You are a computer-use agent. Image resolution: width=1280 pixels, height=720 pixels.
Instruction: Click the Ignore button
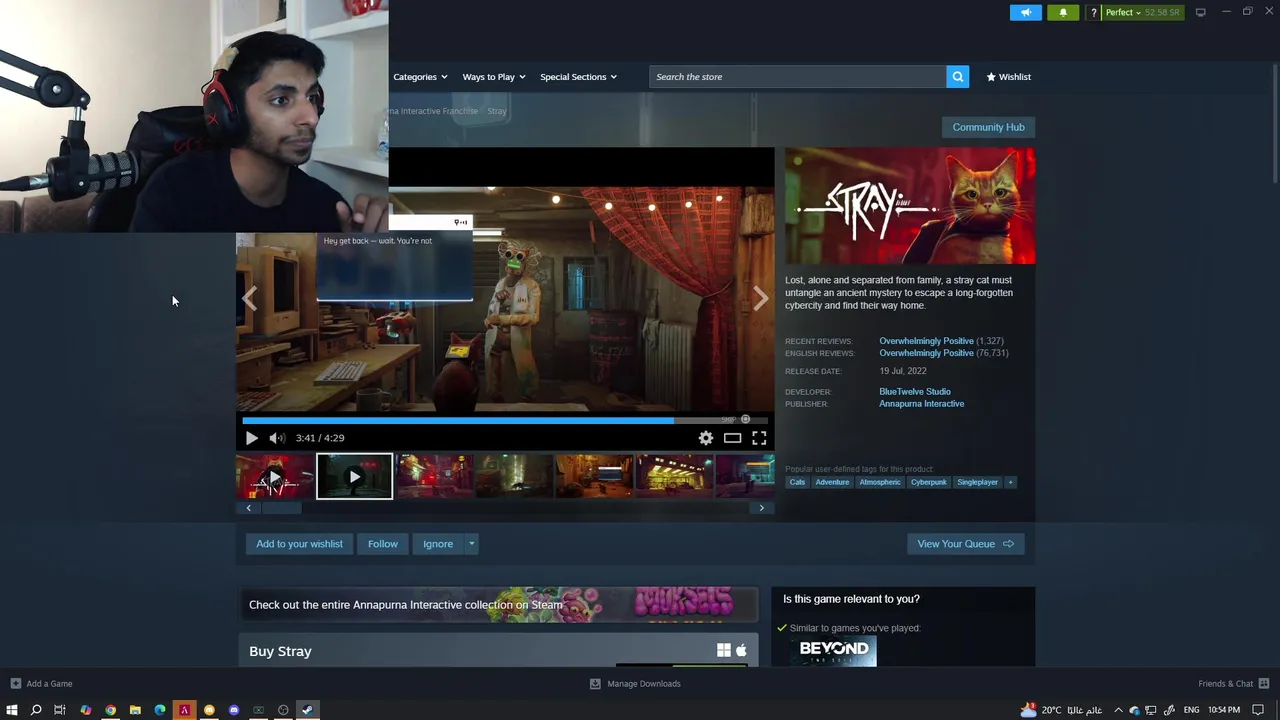(x=438, y=544)
